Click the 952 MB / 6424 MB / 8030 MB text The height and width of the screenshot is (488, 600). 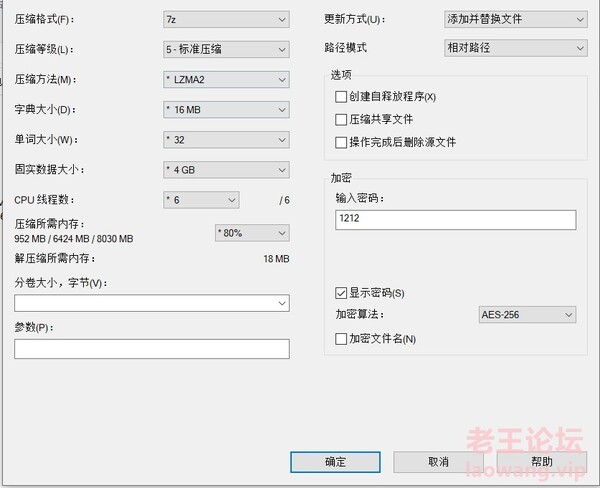pos(74,239)
